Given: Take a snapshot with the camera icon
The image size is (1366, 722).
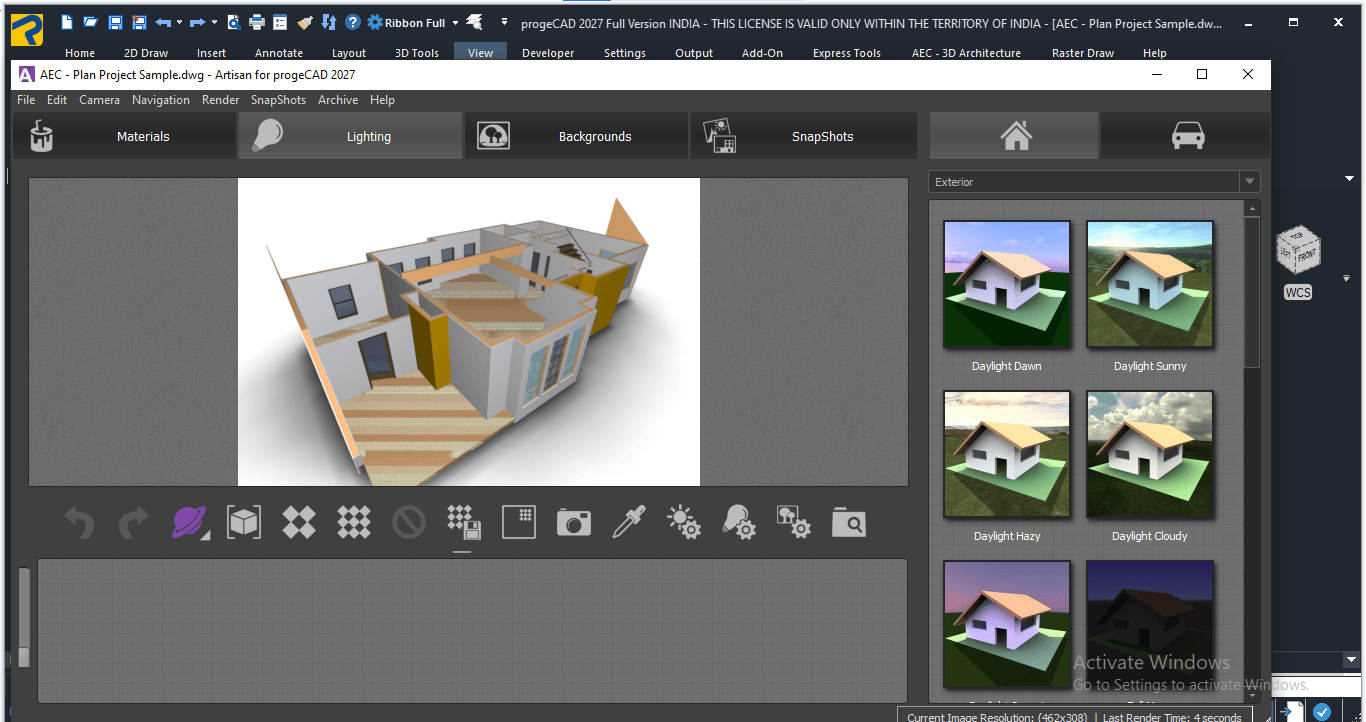Looking at the screenshot, I should coord(574,522).
